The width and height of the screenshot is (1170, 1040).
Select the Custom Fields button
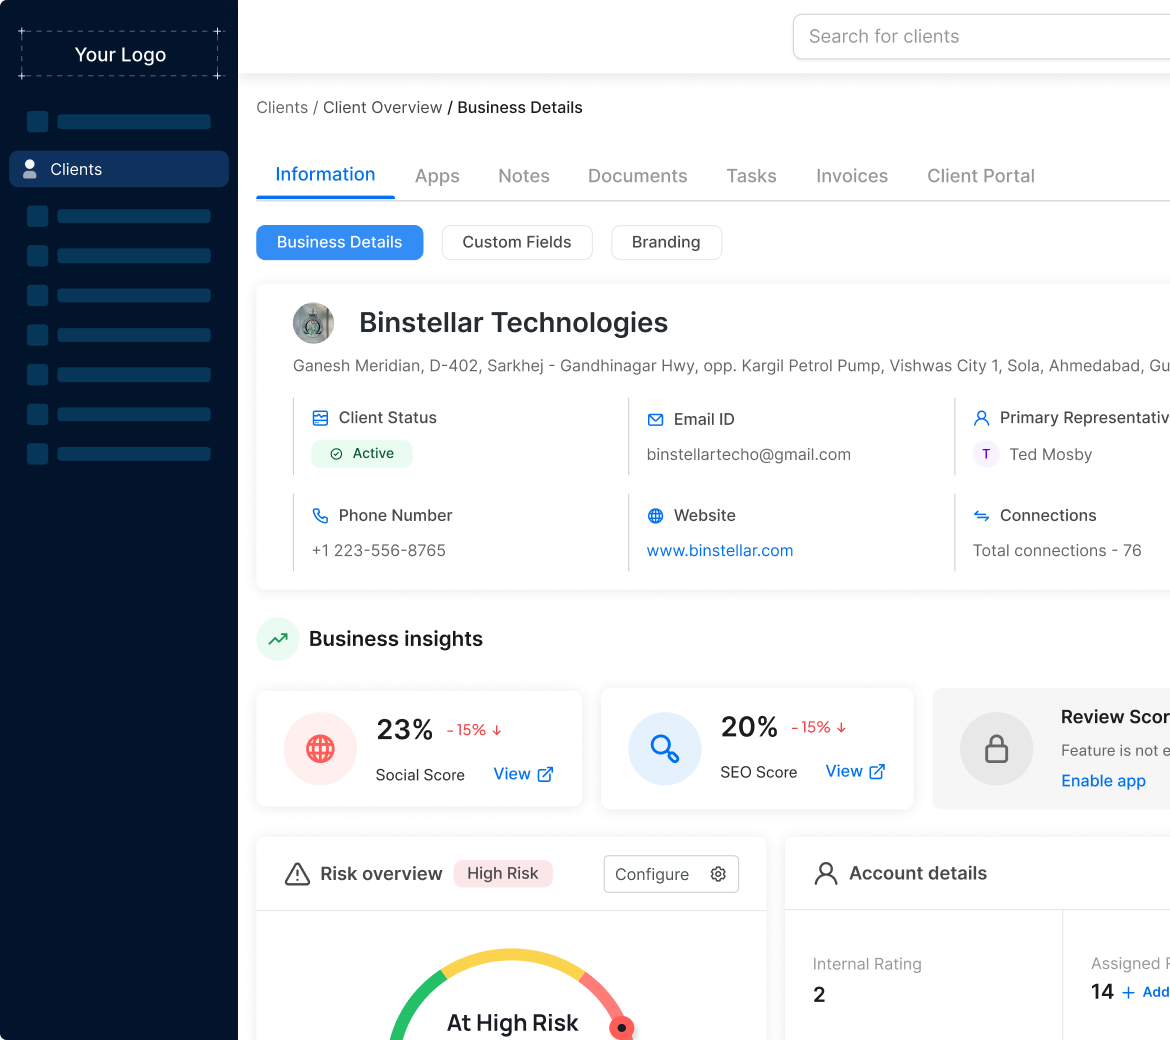click(x=517, y=242)
